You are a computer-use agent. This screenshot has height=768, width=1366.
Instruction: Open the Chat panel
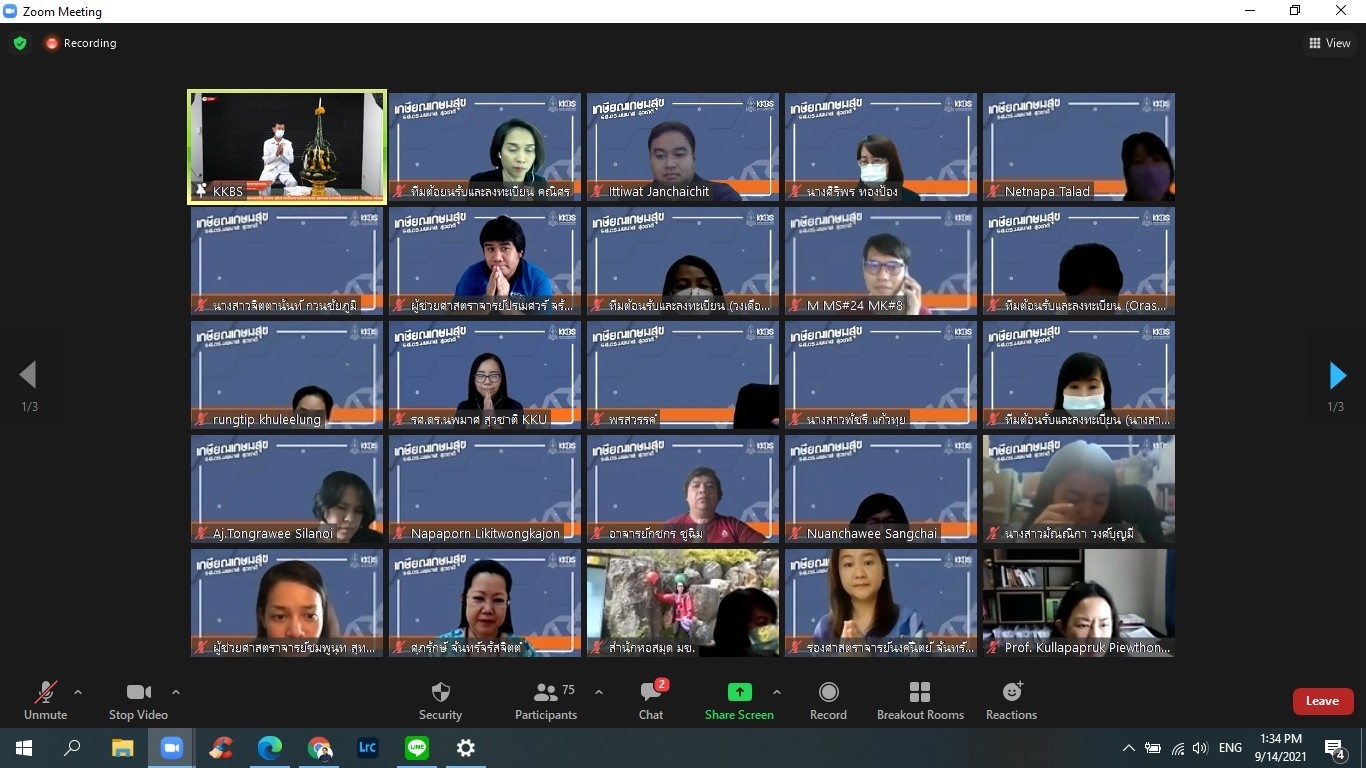point(651,700)
